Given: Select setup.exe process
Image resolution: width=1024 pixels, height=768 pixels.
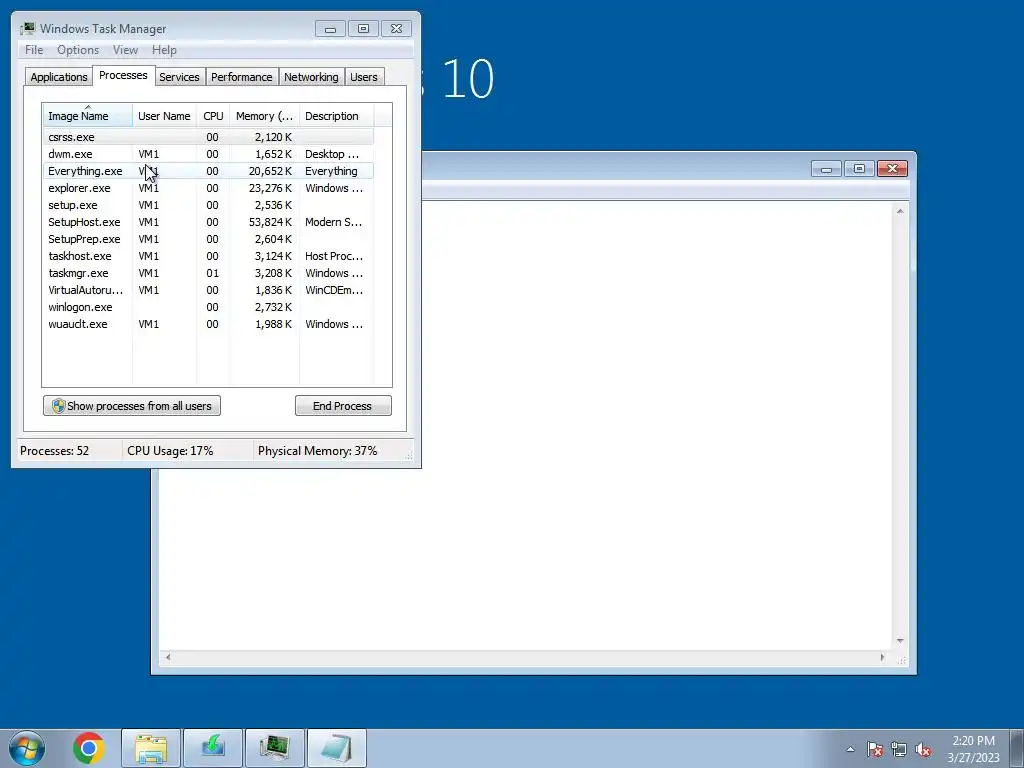Looking at the screenshot, I should coord(208,205).
